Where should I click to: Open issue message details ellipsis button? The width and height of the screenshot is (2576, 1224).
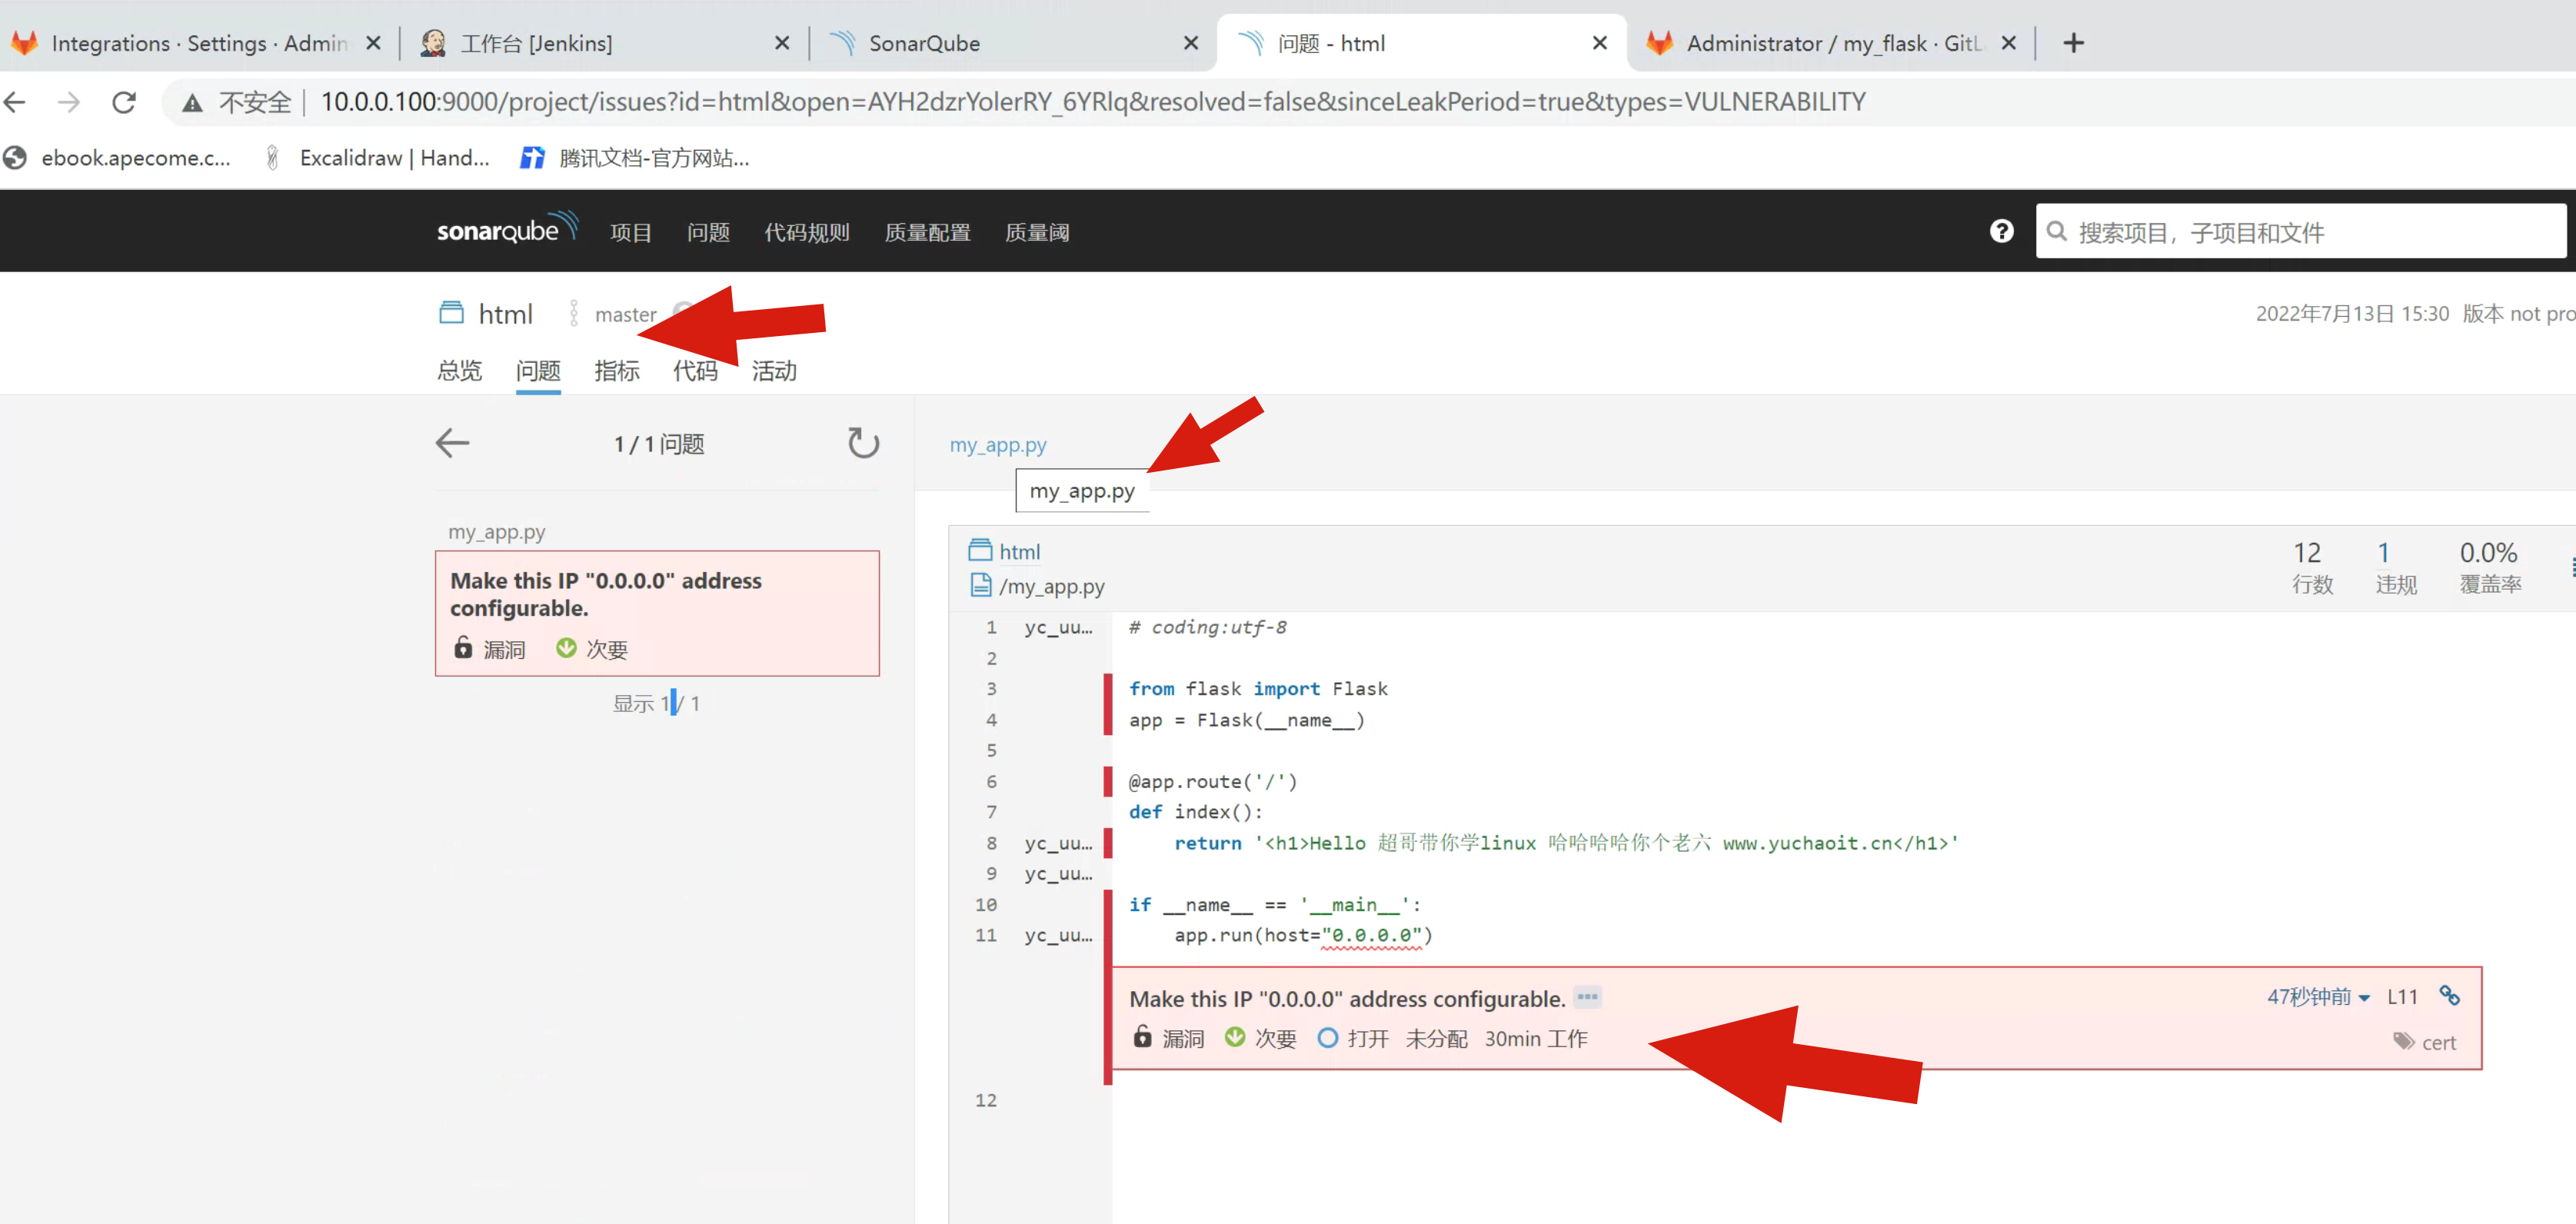pos(1587,997)
